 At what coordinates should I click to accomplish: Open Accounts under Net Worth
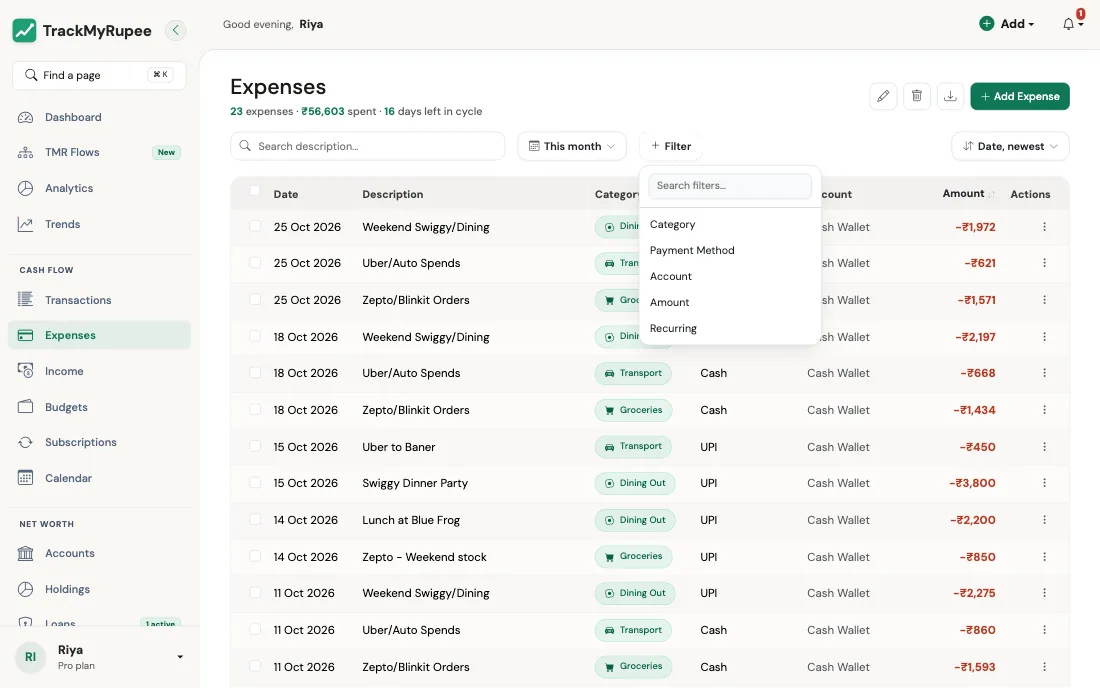(99, 553)
